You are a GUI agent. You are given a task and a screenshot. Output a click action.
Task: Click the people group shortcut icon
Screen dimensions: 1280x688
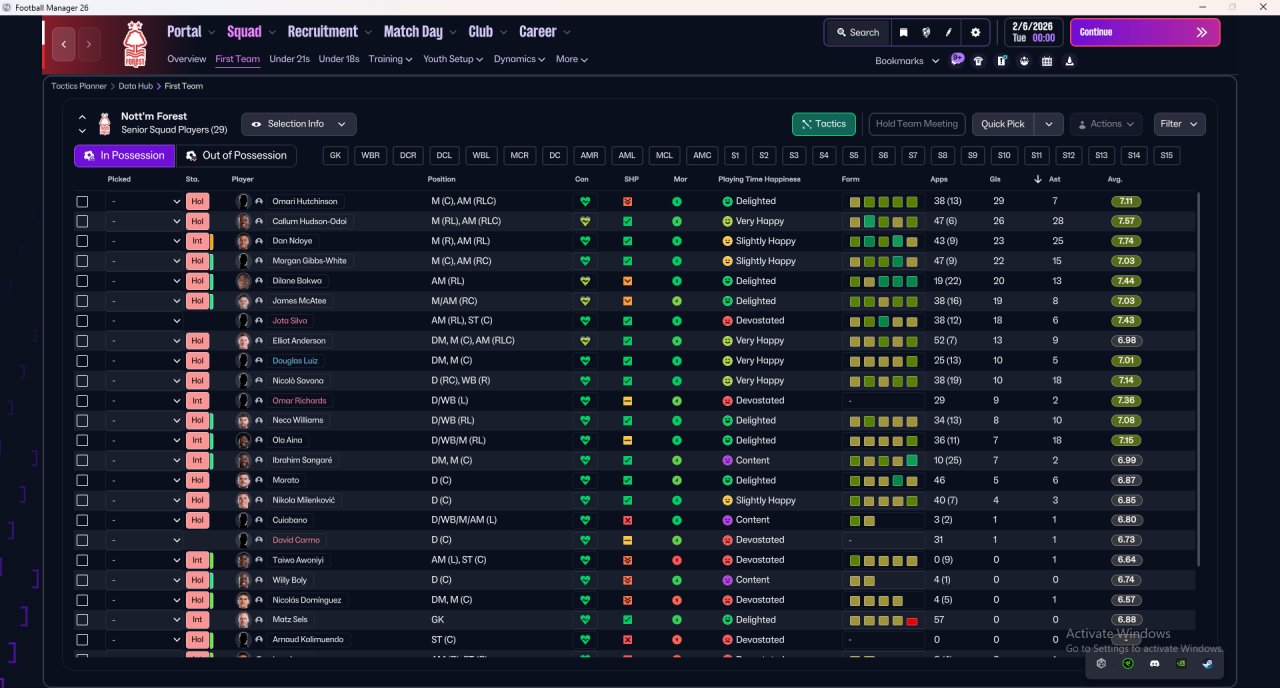[x=1024, y=61]
